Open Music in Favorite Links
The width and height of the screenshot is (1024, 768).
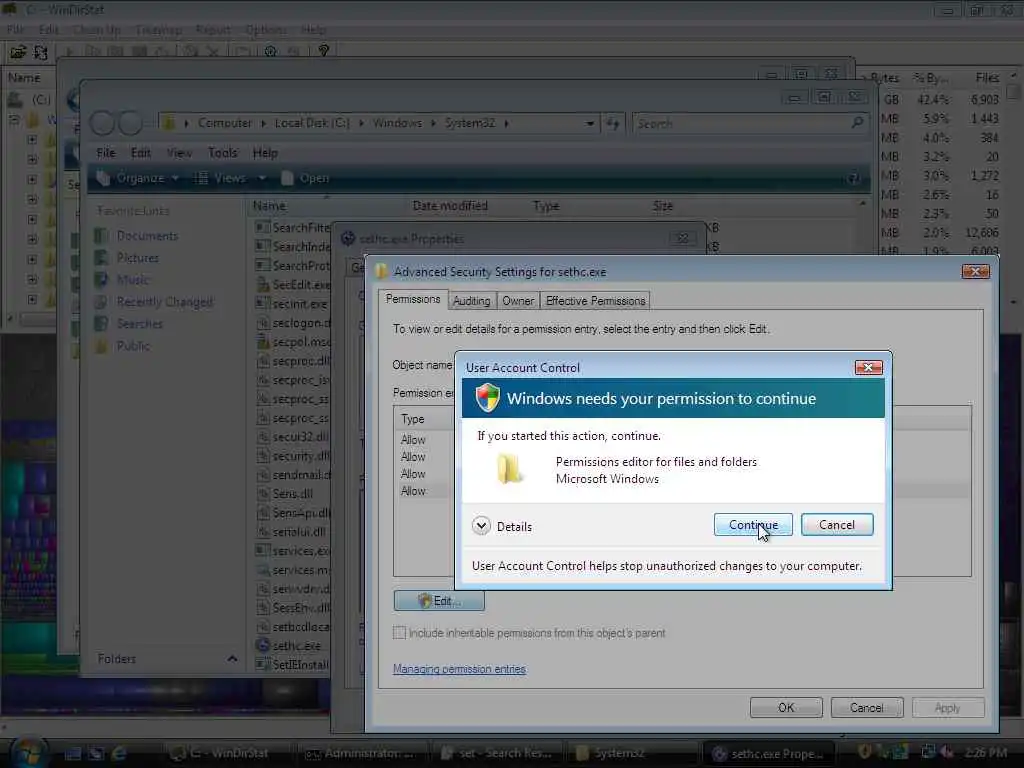(133, 280)
